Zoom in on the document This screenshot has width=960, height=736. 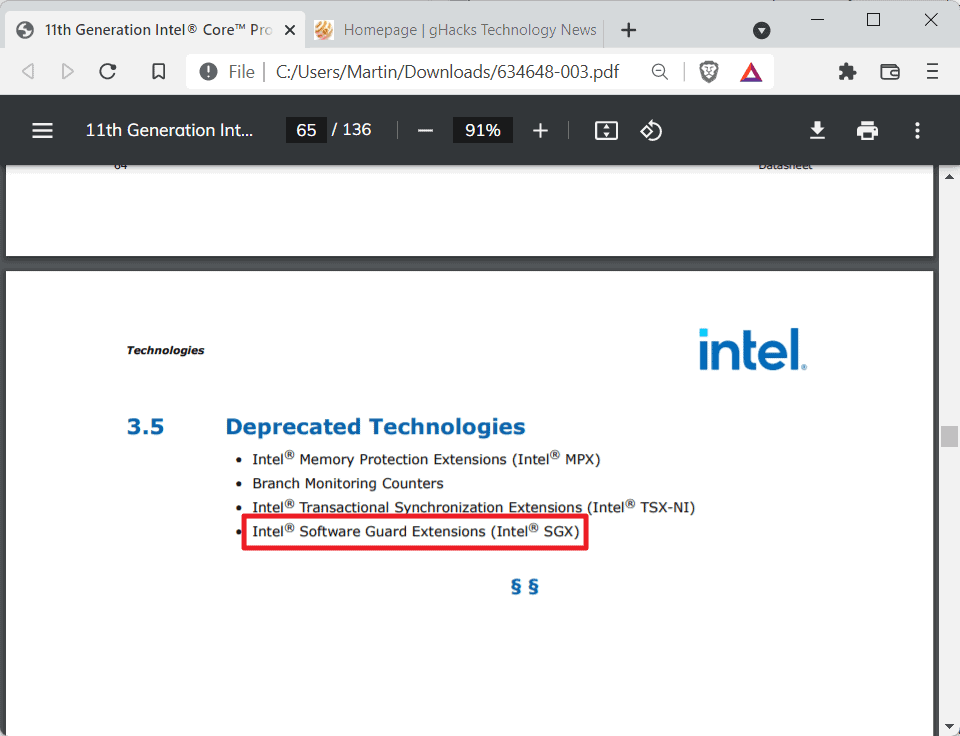coord(540,130)
